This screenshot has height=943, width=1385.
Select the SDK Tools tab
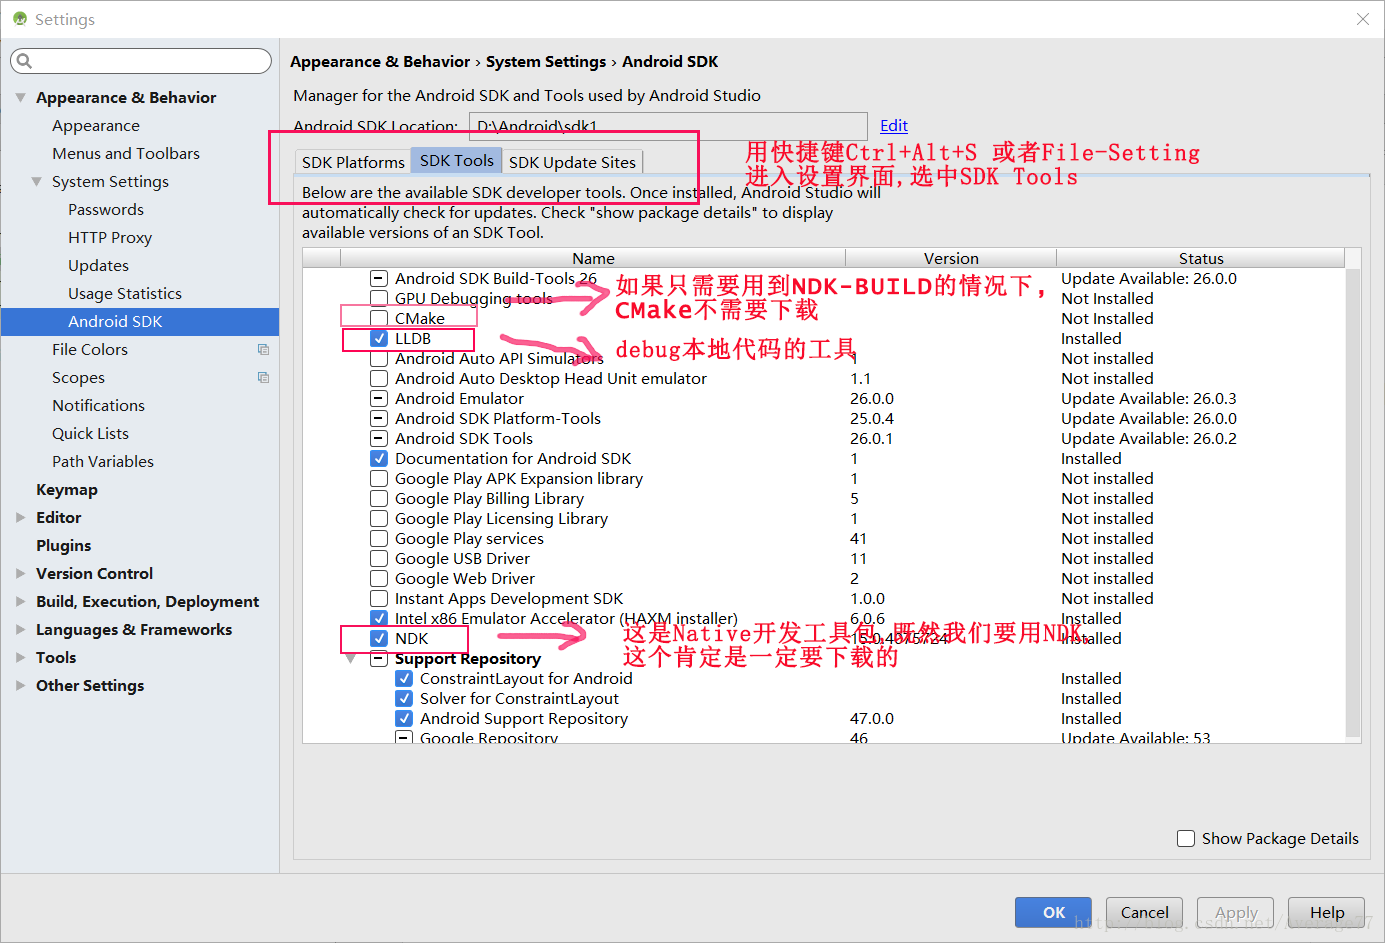coord(456,160)
